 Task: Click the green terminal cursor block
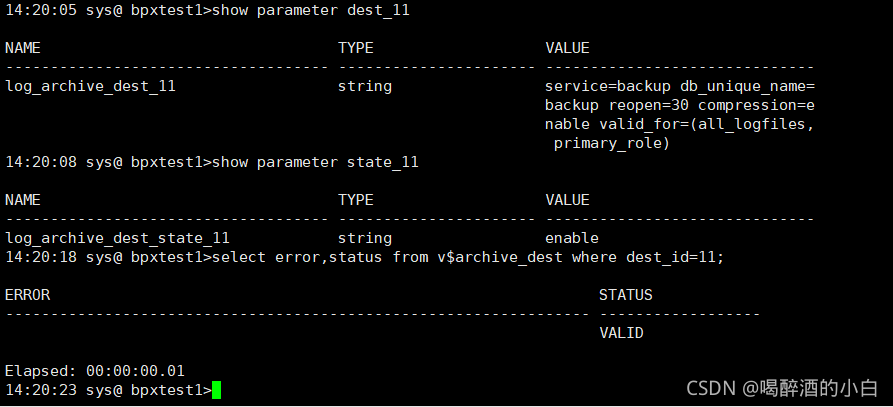(x=216, y=390)
